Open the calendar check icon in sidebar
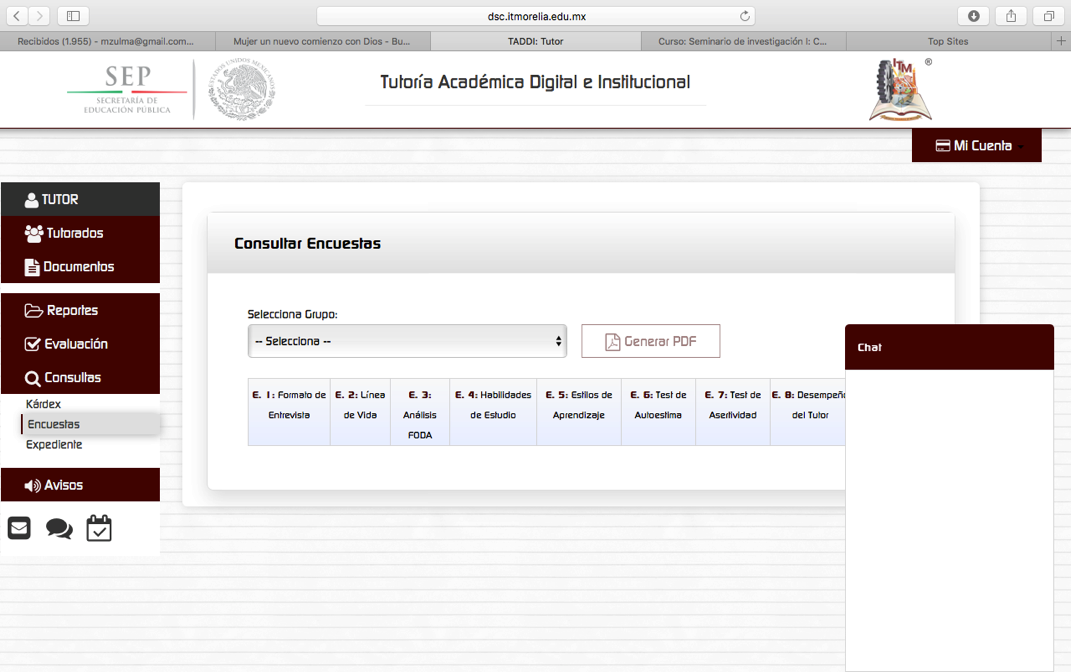Viewport: 1071px width, 672px height. tap(99, 528)
